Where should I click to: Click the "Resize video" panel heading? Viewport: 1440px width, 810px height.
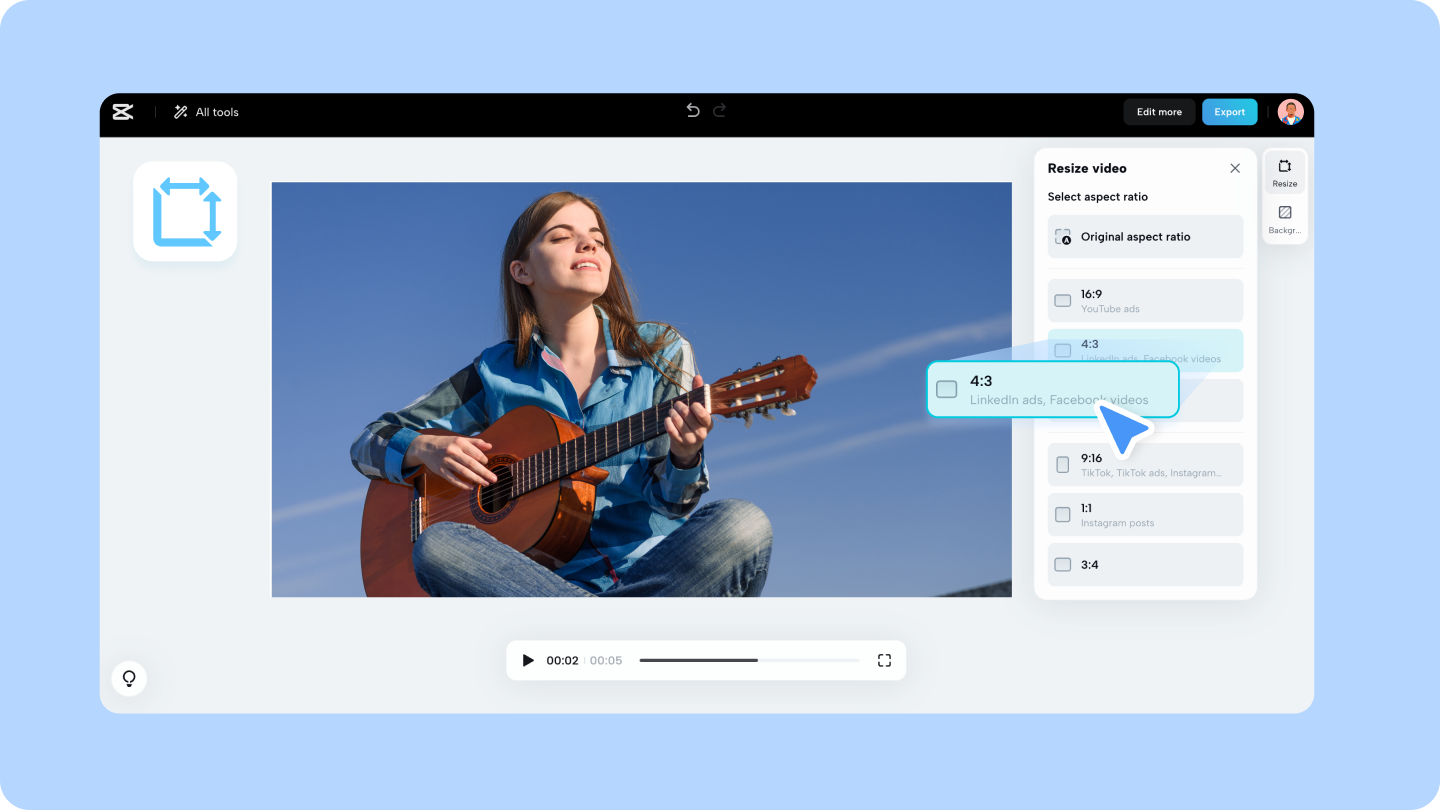(x=1087, y=168)
